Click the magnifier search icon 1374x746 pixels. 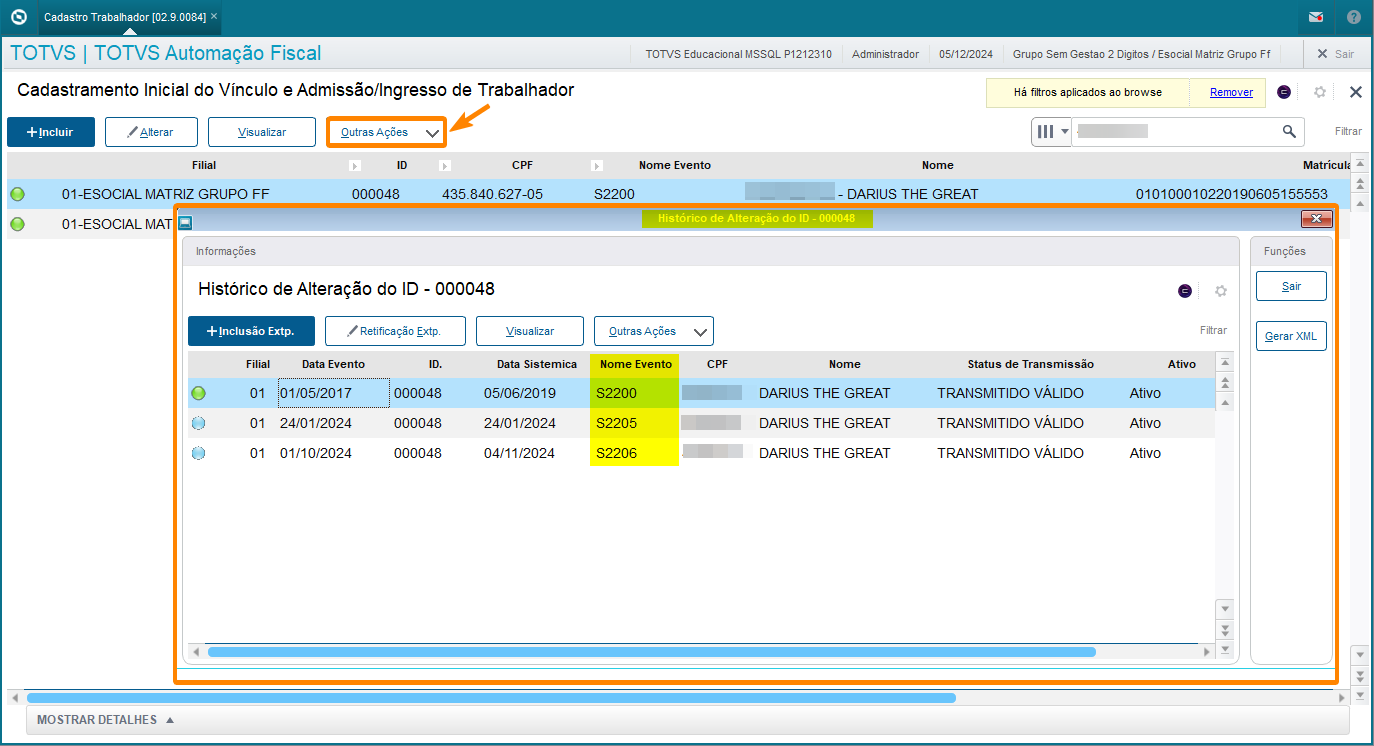(1289, 131)
